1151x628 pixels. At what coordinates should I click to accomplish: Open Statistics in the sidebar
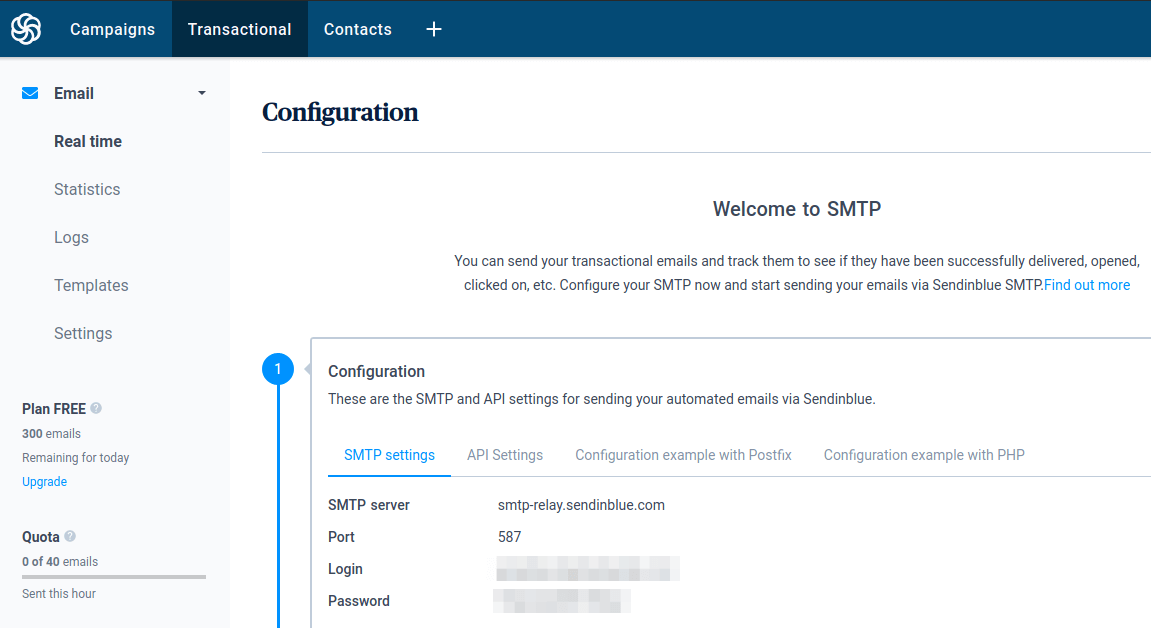click(x=87, y=189)
